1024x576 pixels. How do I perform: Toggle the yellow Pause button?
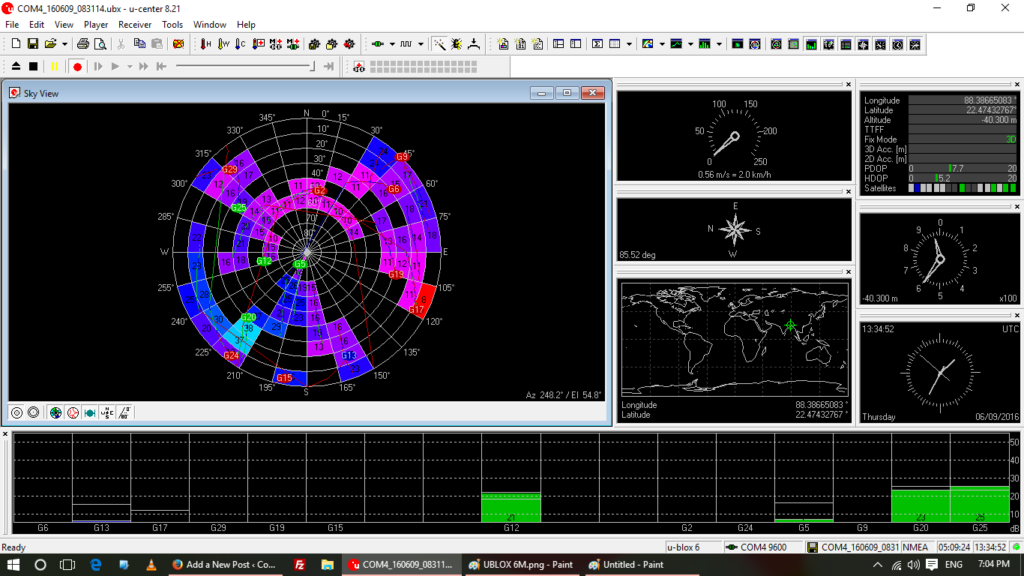tap(54, 66)
